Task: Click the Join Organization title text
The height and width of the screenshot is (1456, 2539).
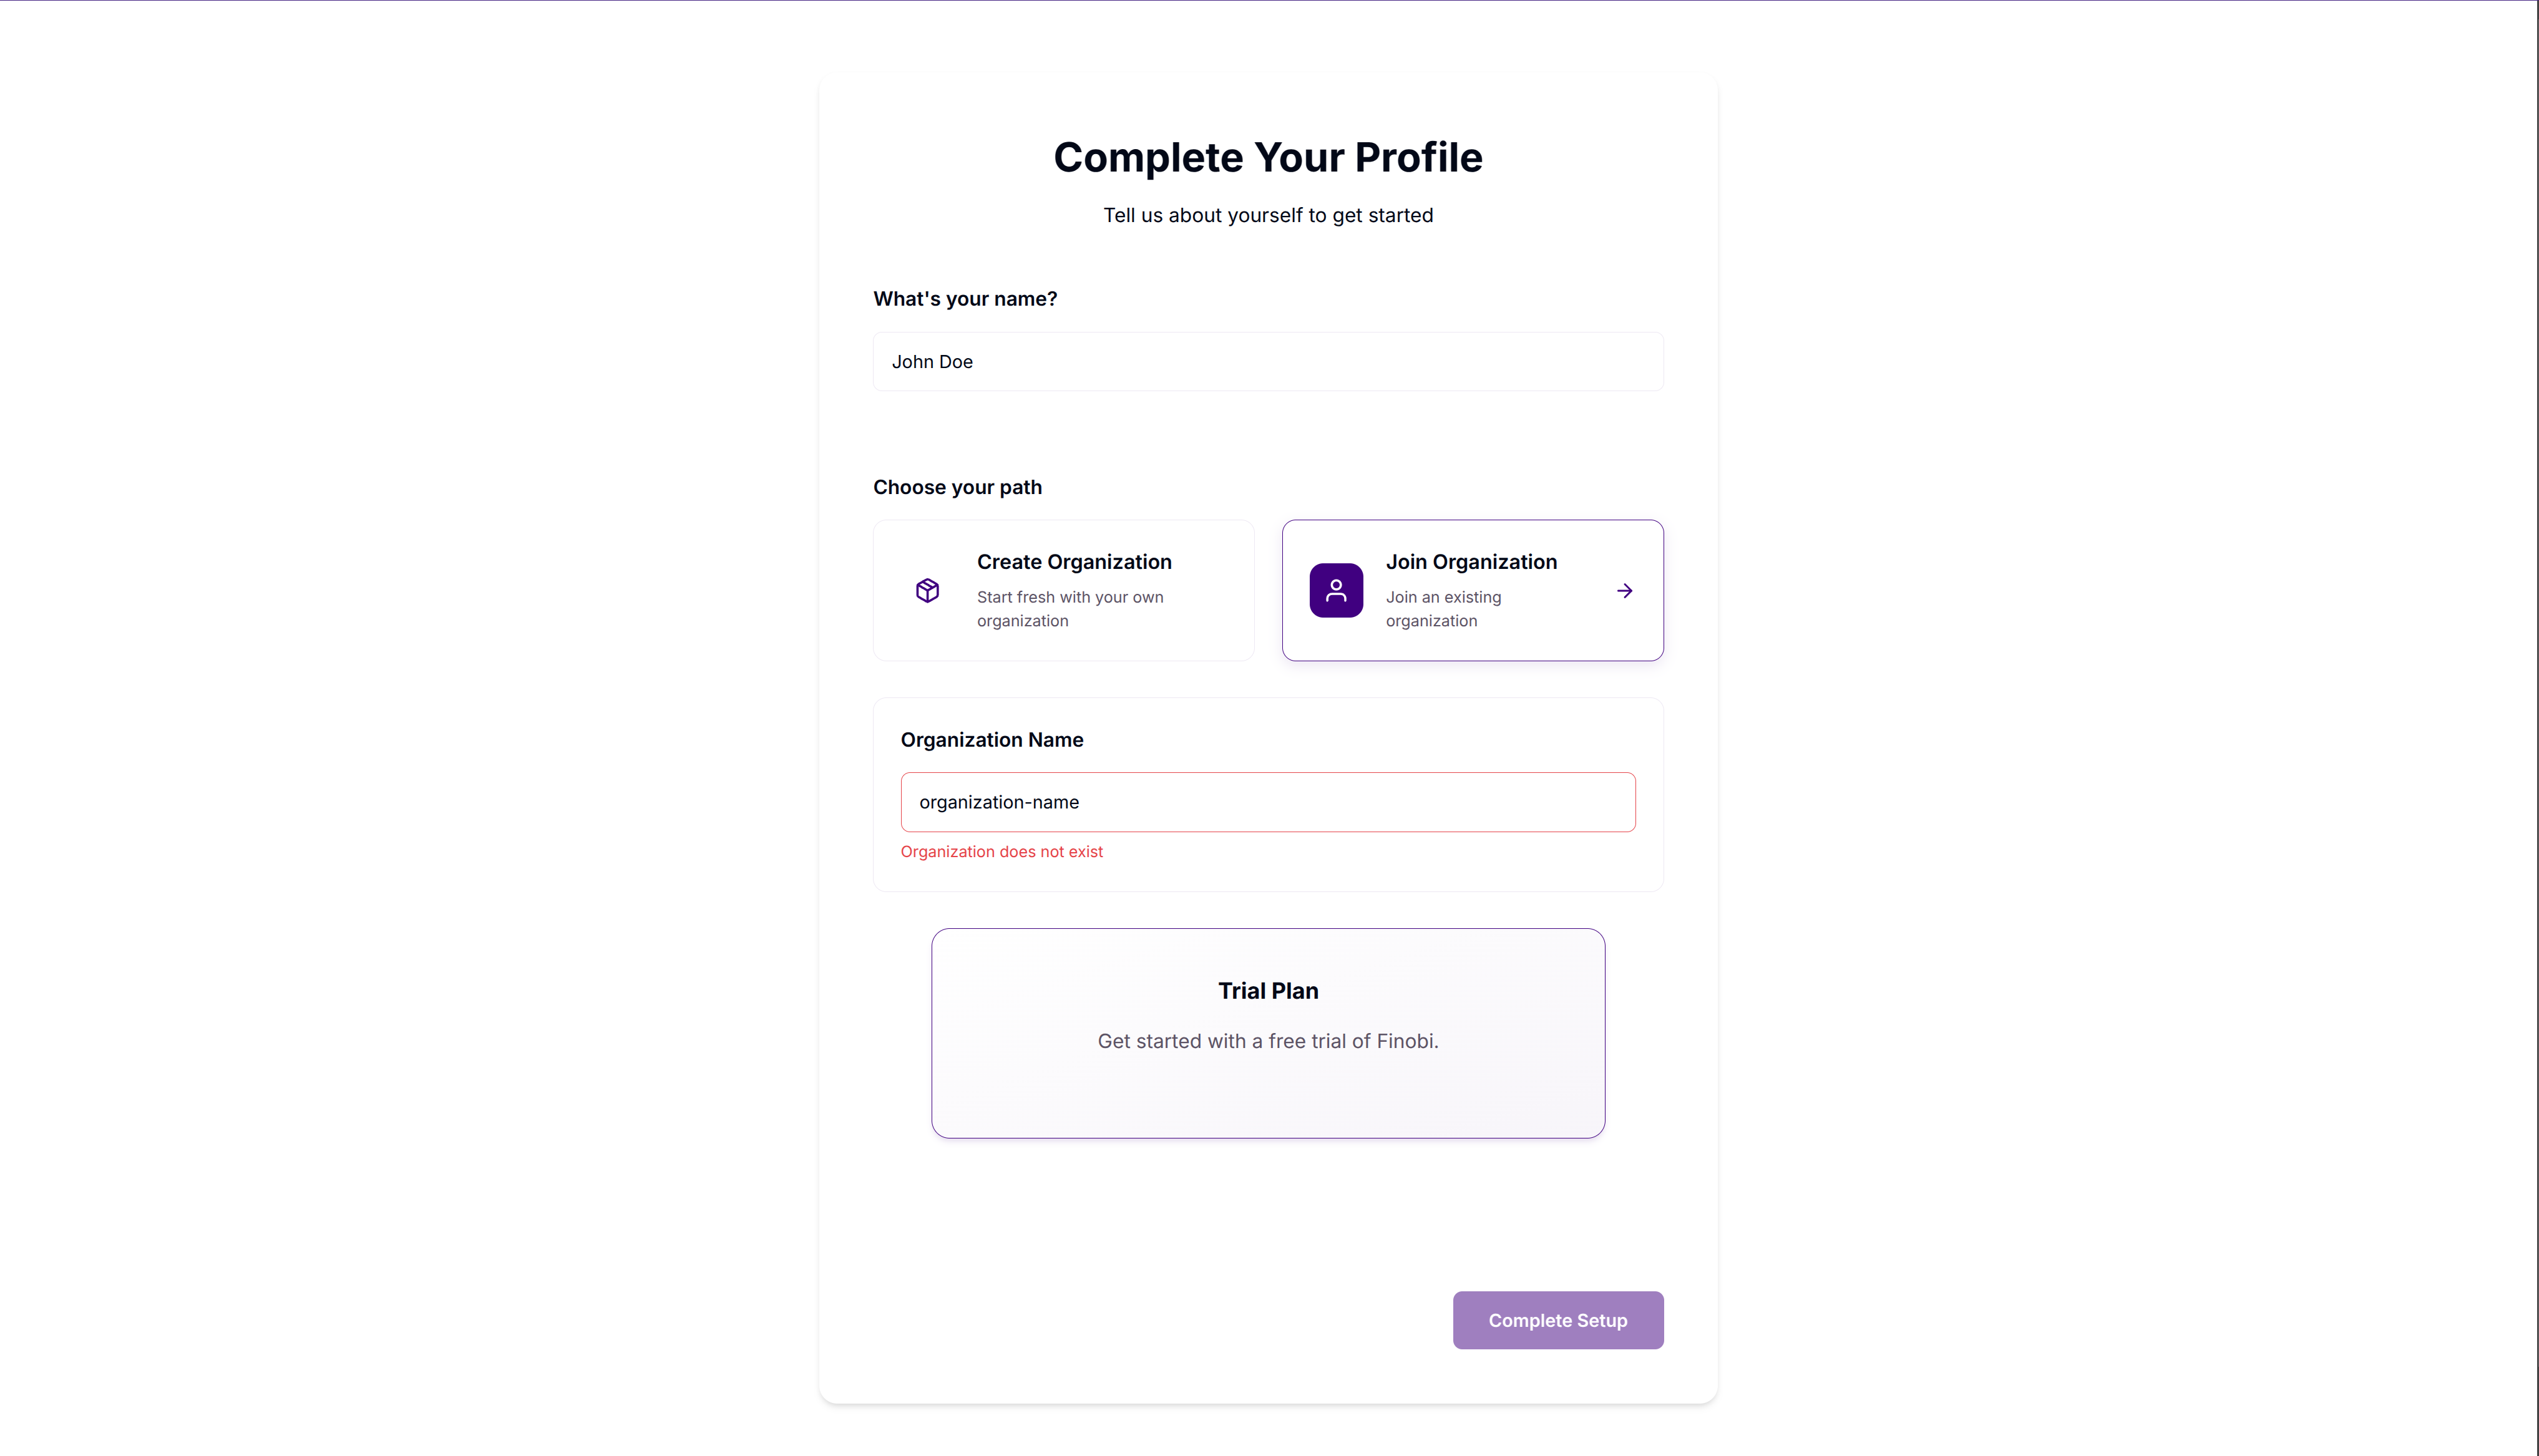Action: tap(1471, 562)
